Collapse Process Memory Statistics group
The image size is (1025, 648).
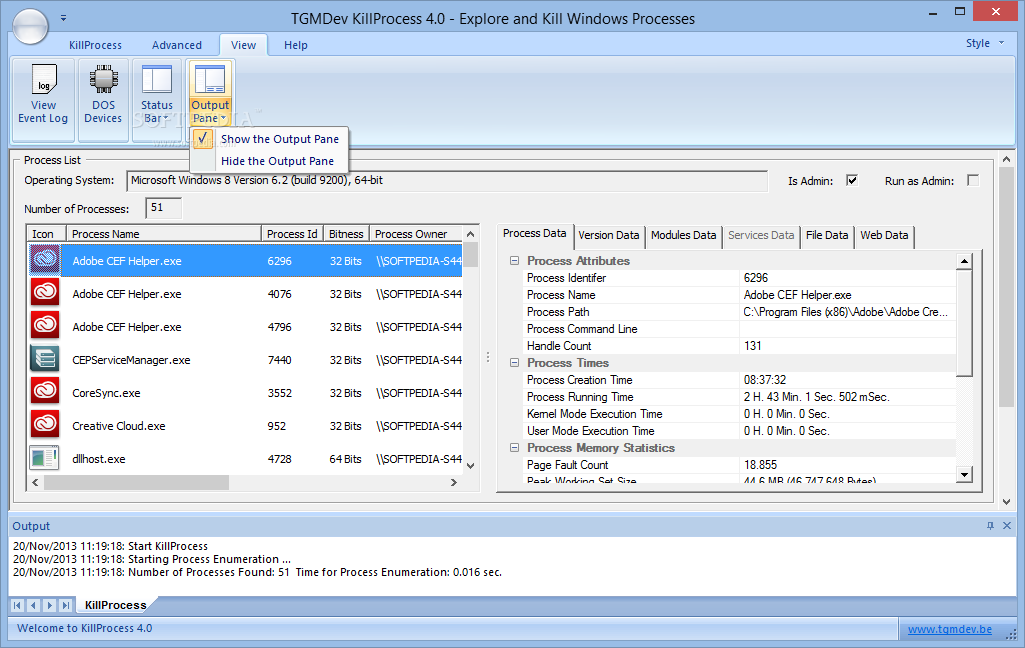[514, 447]
